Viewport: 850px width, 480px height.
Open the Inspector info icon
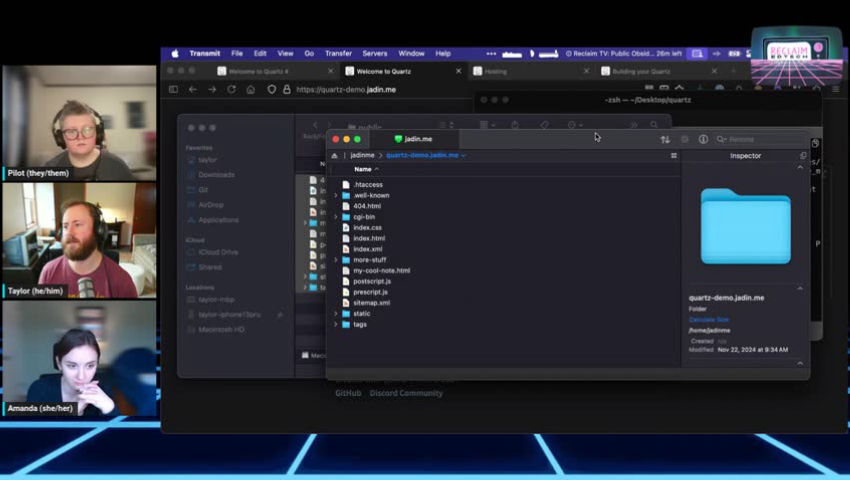coord(703,139)
